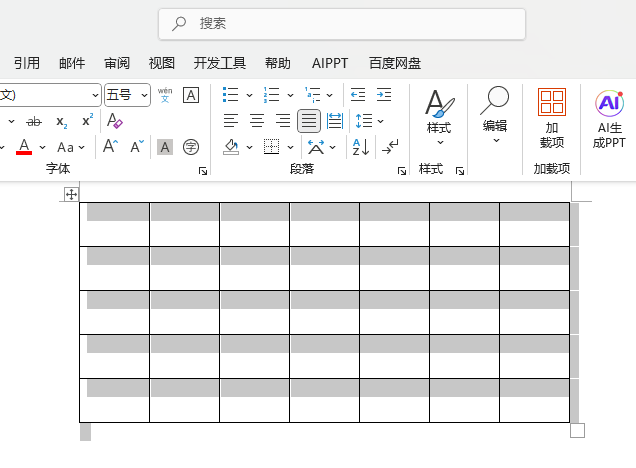Click the change case Aa icon
The image size is (636, 468).
(65, 147)
